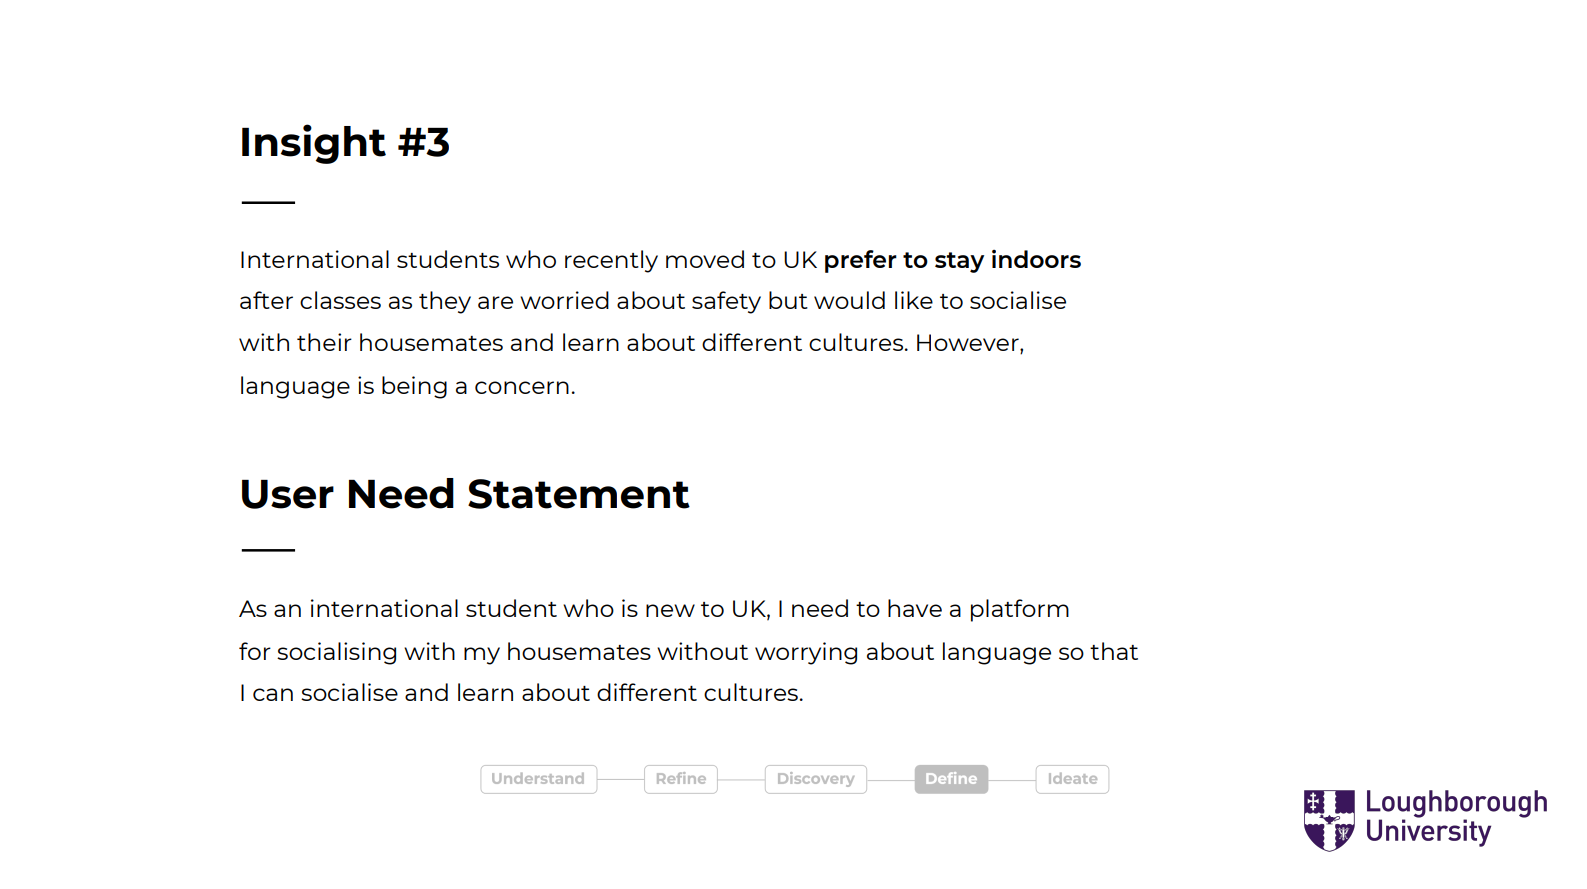The height and width of the screenshot is (889, 1587).
Task: Click the divider under User Need Statement
Action: [268, 549]
